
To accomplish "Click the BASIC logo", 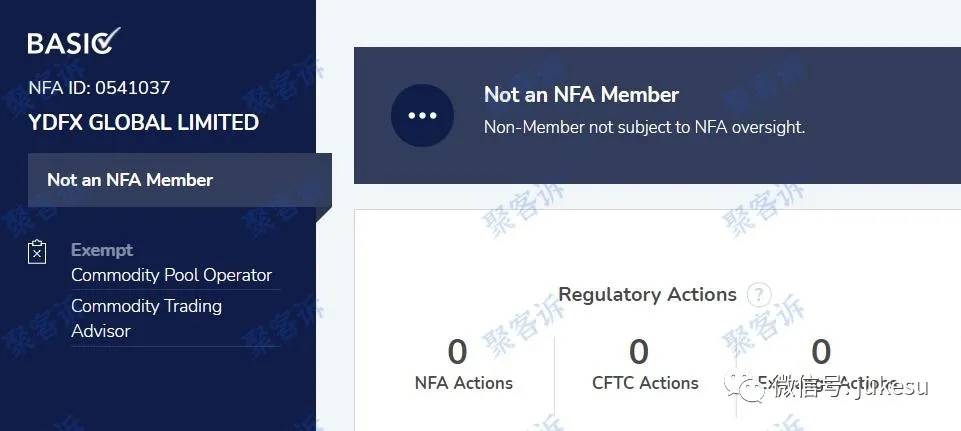I will [x=74, y=42].
